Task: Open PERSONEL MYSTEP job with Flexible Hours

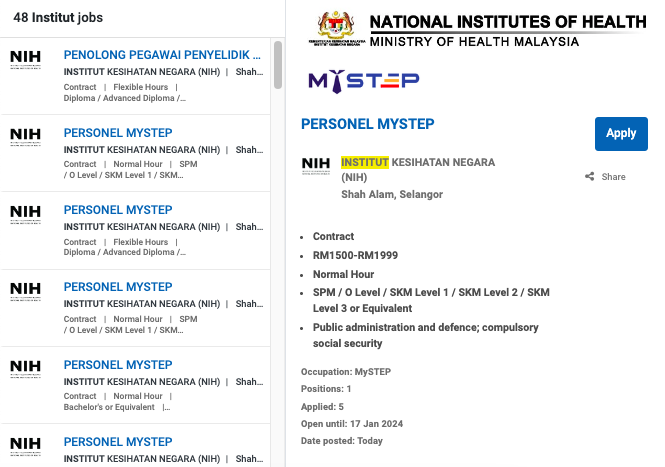Action: [118, 210]
